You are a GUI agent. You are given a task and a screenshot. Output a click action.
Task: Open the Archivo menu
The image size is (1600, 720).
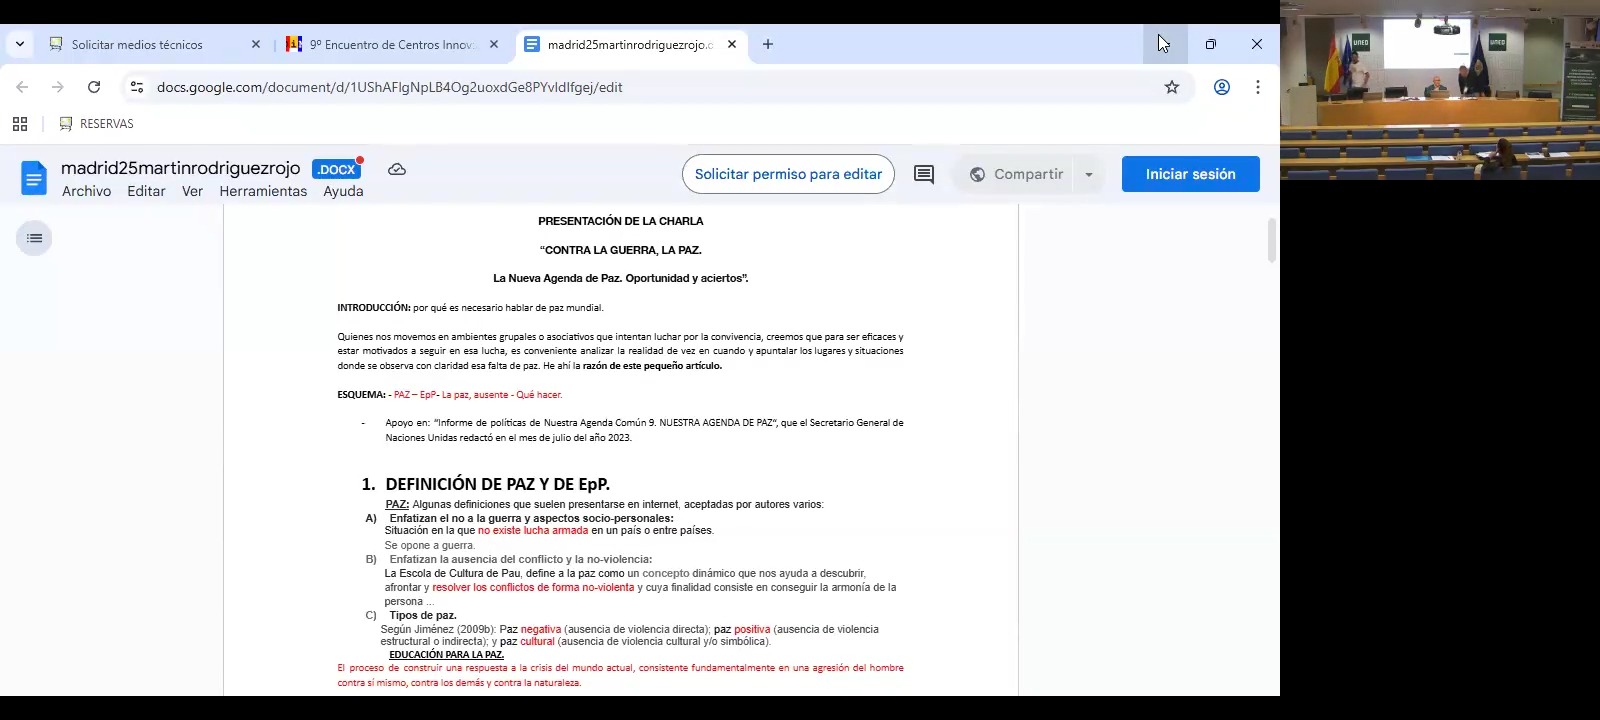86,191
